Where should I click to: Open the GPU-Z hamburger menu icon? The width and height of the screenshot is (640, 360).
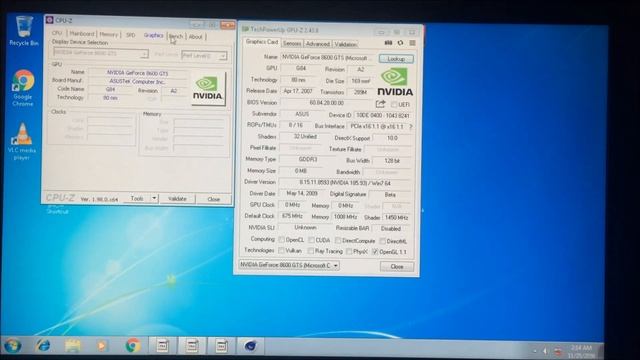[x=413, y=43]
